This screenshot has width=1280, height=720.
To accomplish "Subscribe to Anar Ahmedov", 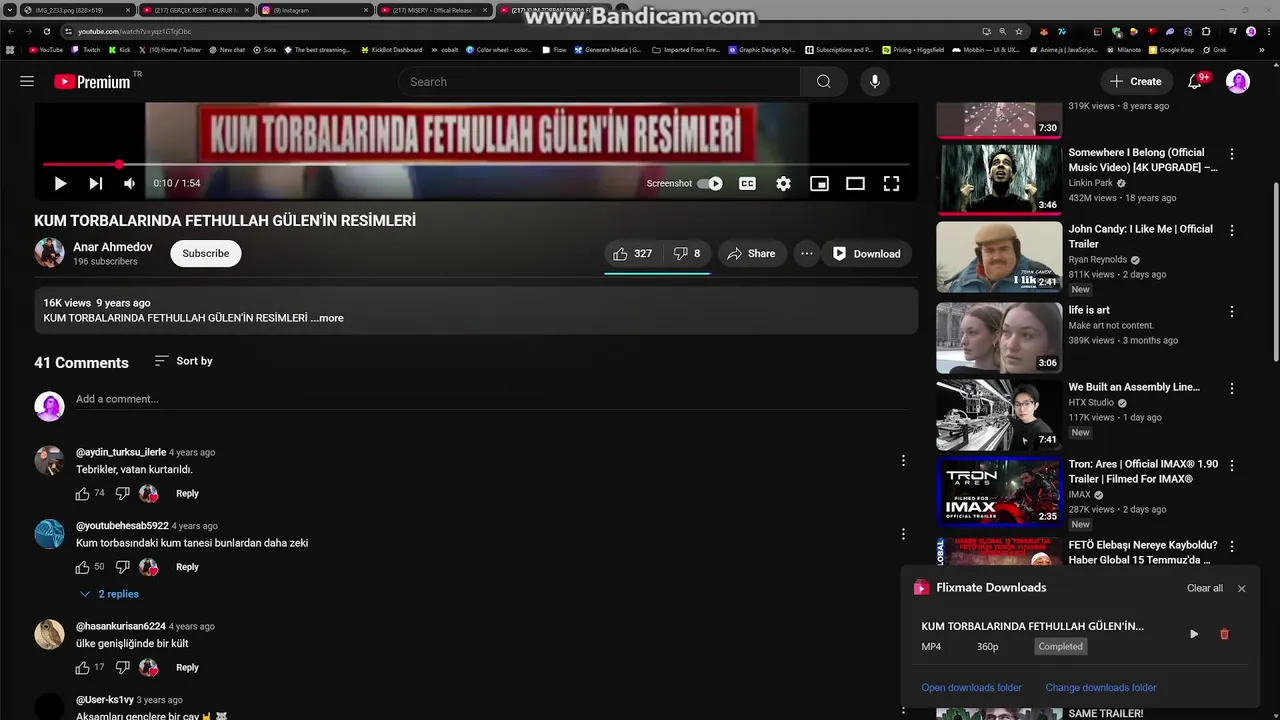I will [206, 254].
